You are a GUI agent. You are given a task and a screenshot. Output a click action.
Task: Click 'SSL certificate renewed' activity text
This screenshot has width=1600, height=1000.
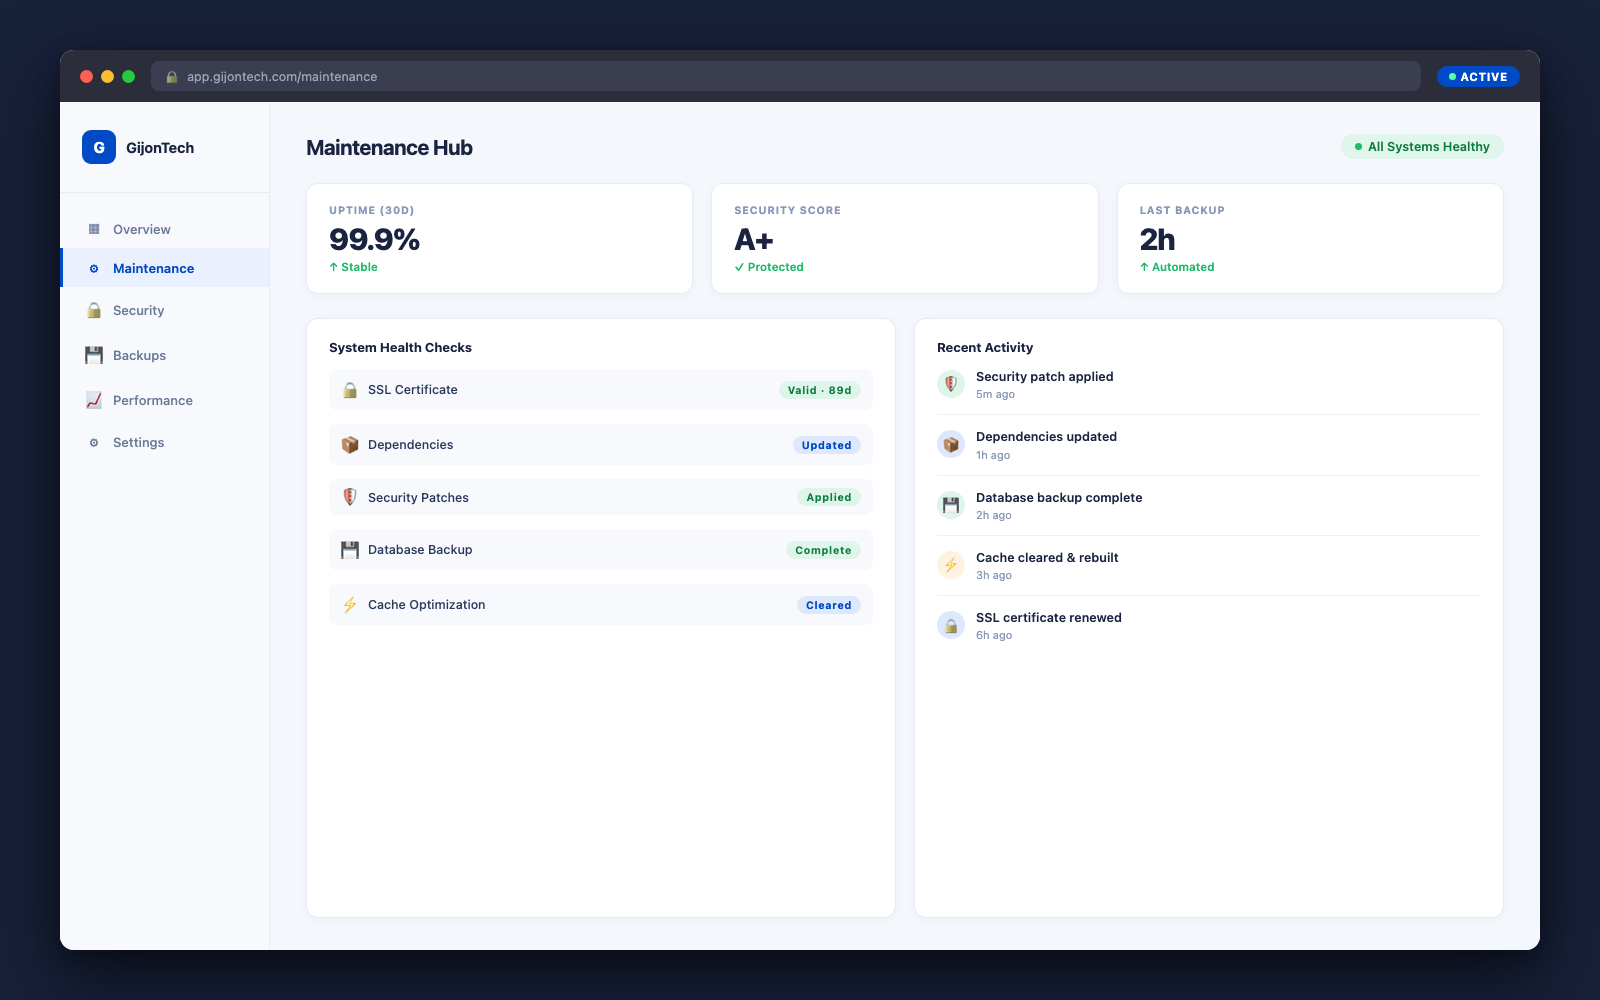tap(1049, 618)
